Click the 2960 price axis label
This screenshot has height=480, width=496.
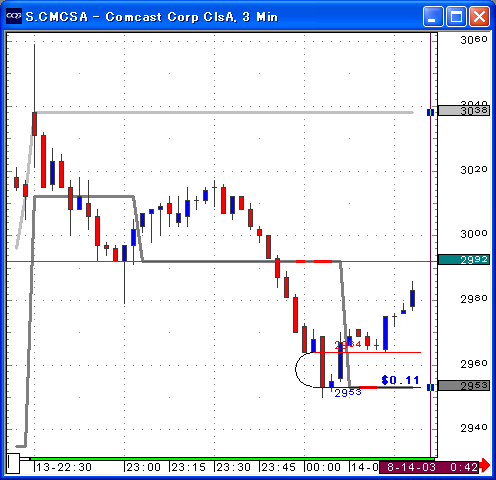[x=474, y=364]
